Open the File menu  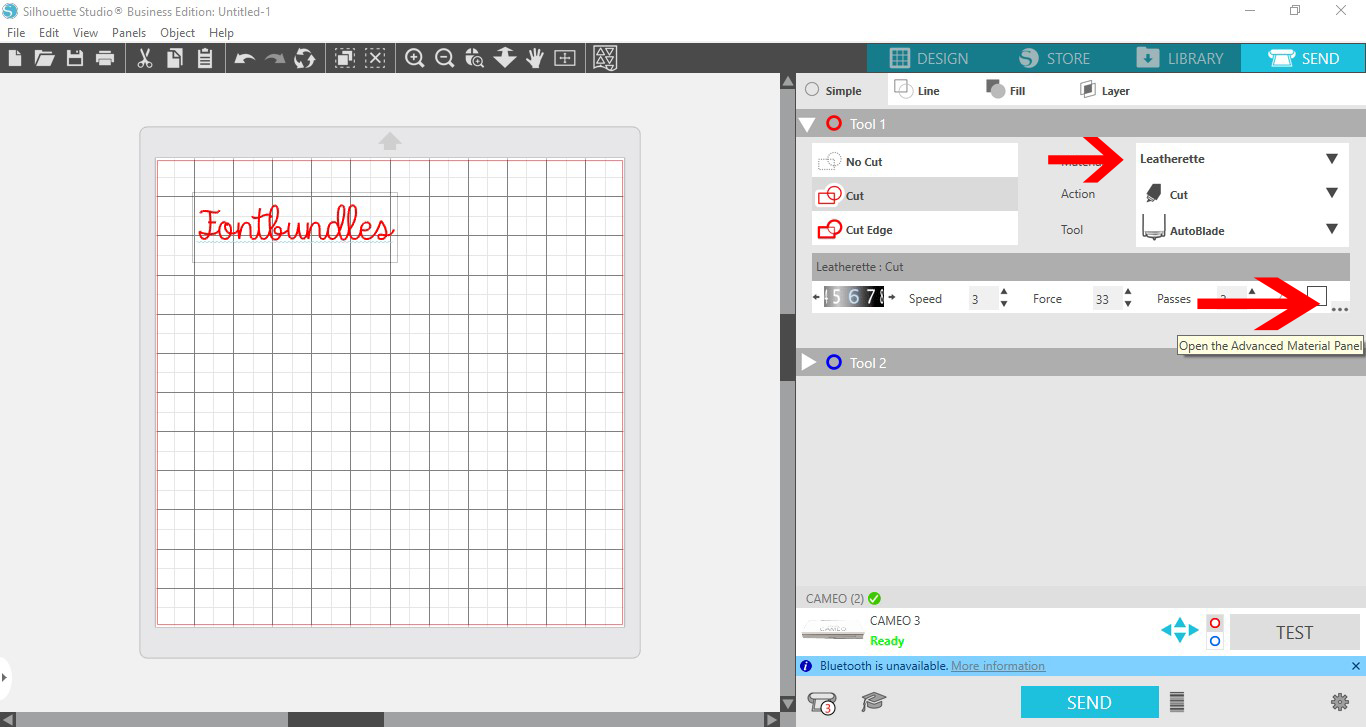tap(16, 32)
